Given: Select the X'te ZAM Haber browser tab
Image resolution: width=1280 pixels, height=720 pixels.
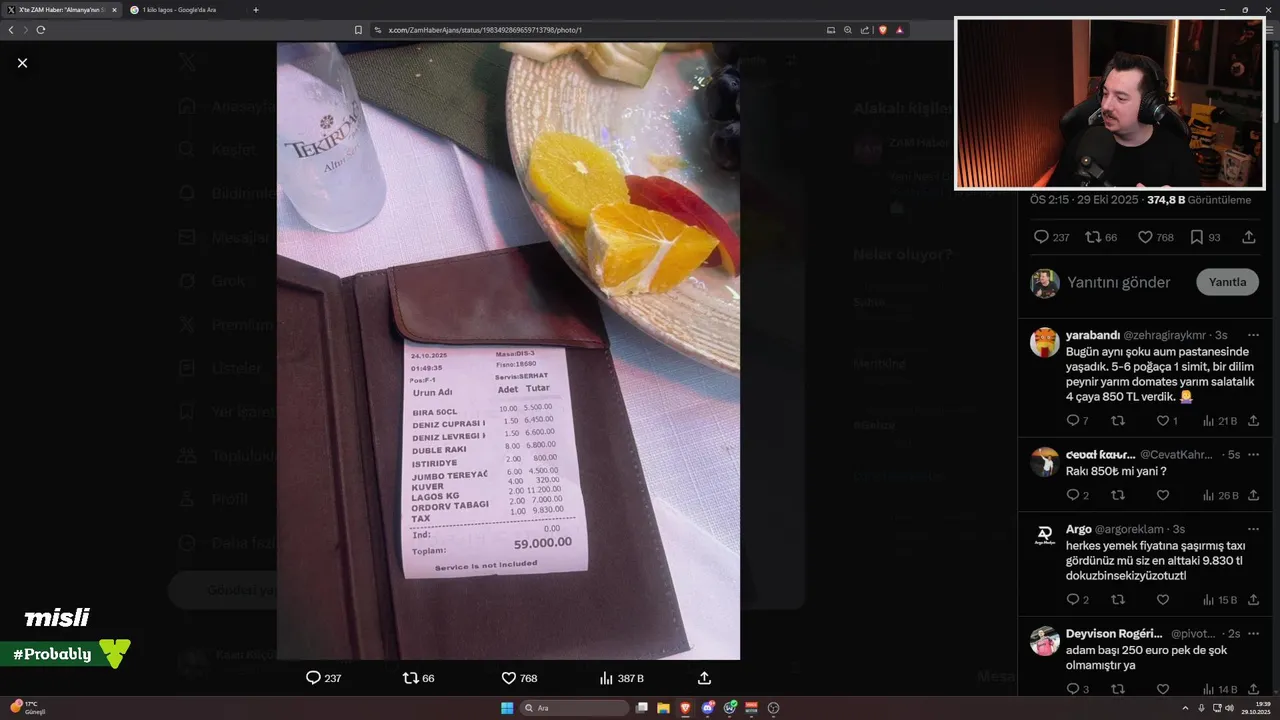Looking at the screenshot, I should point(60,10).
